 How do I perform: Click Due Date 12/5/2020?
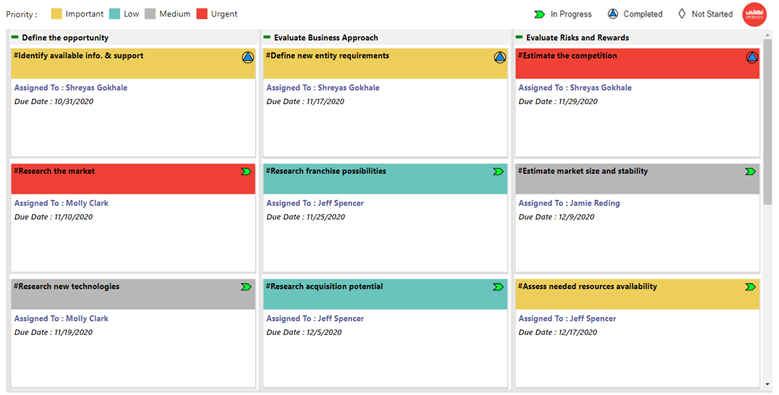[x=304, y=332]
